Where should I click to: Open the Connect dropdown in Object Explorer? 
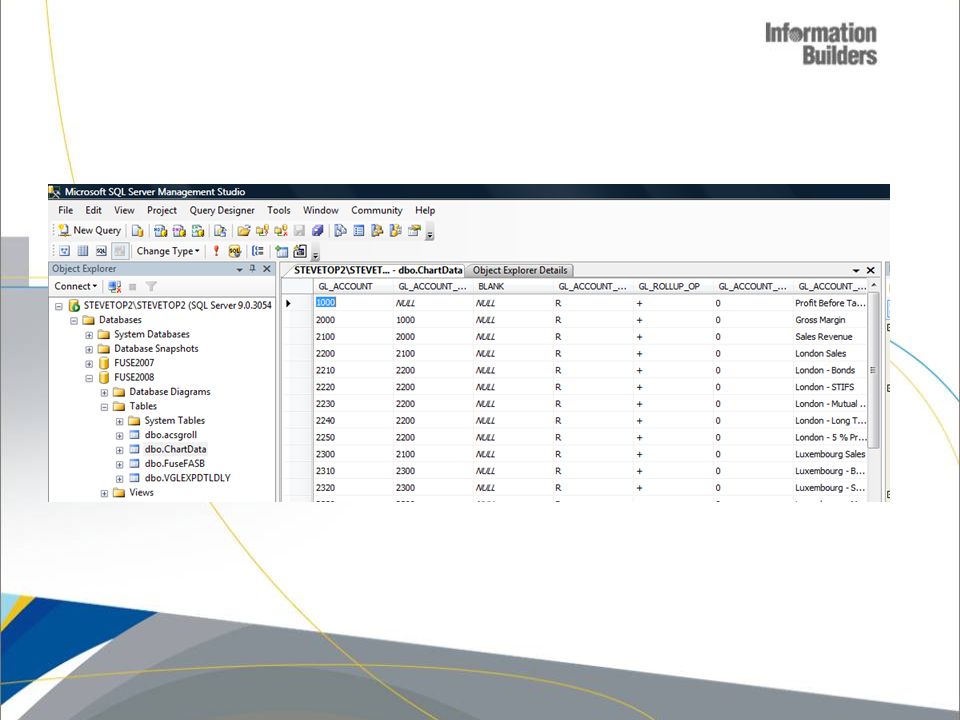[75, 286]
